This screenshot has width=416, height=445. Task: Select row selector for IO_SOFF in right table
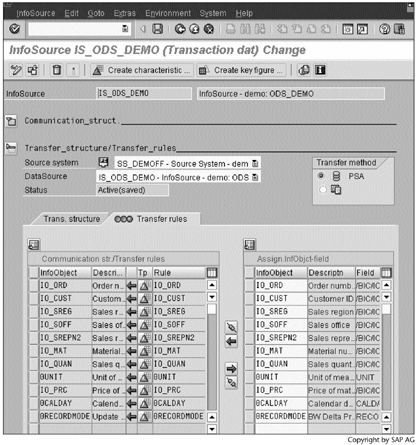coord(250,324)
